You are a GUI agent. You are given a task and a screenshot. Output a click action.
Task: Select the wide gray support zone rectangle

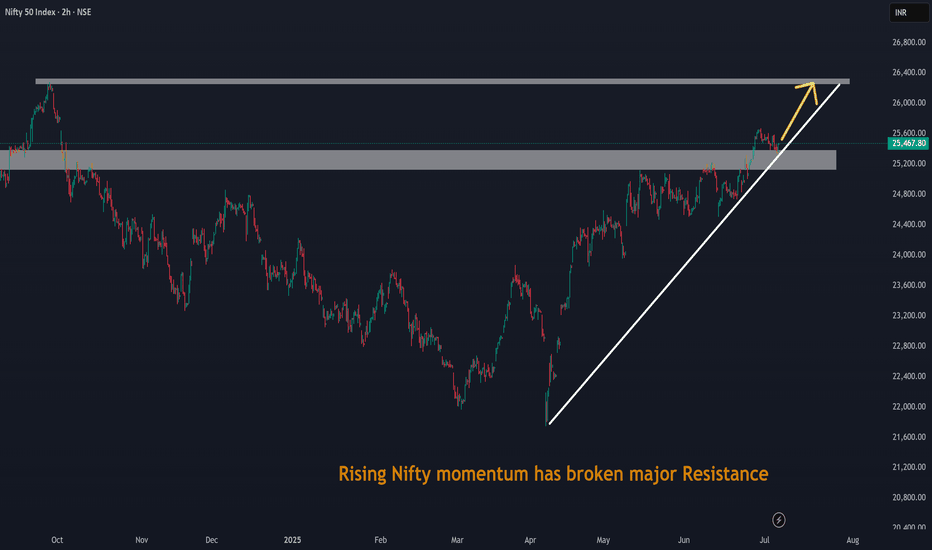coord(418,160)
